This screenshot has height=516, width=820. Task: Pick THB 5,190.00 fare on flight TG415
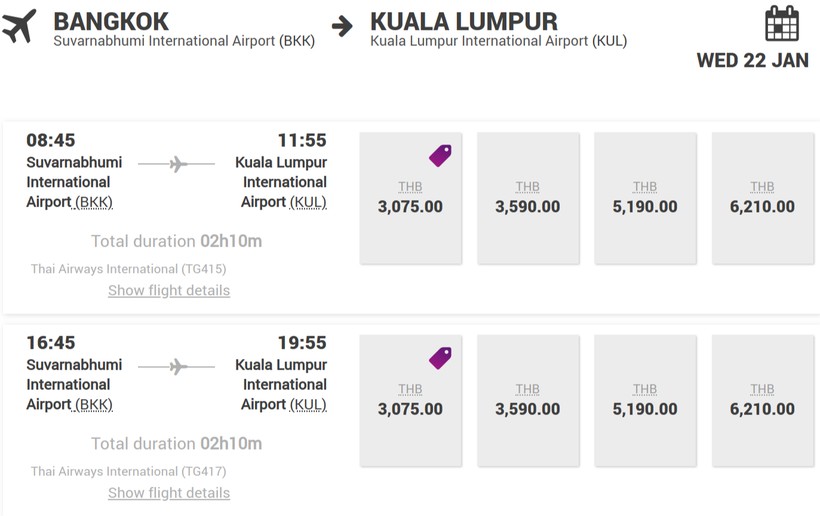645,199
